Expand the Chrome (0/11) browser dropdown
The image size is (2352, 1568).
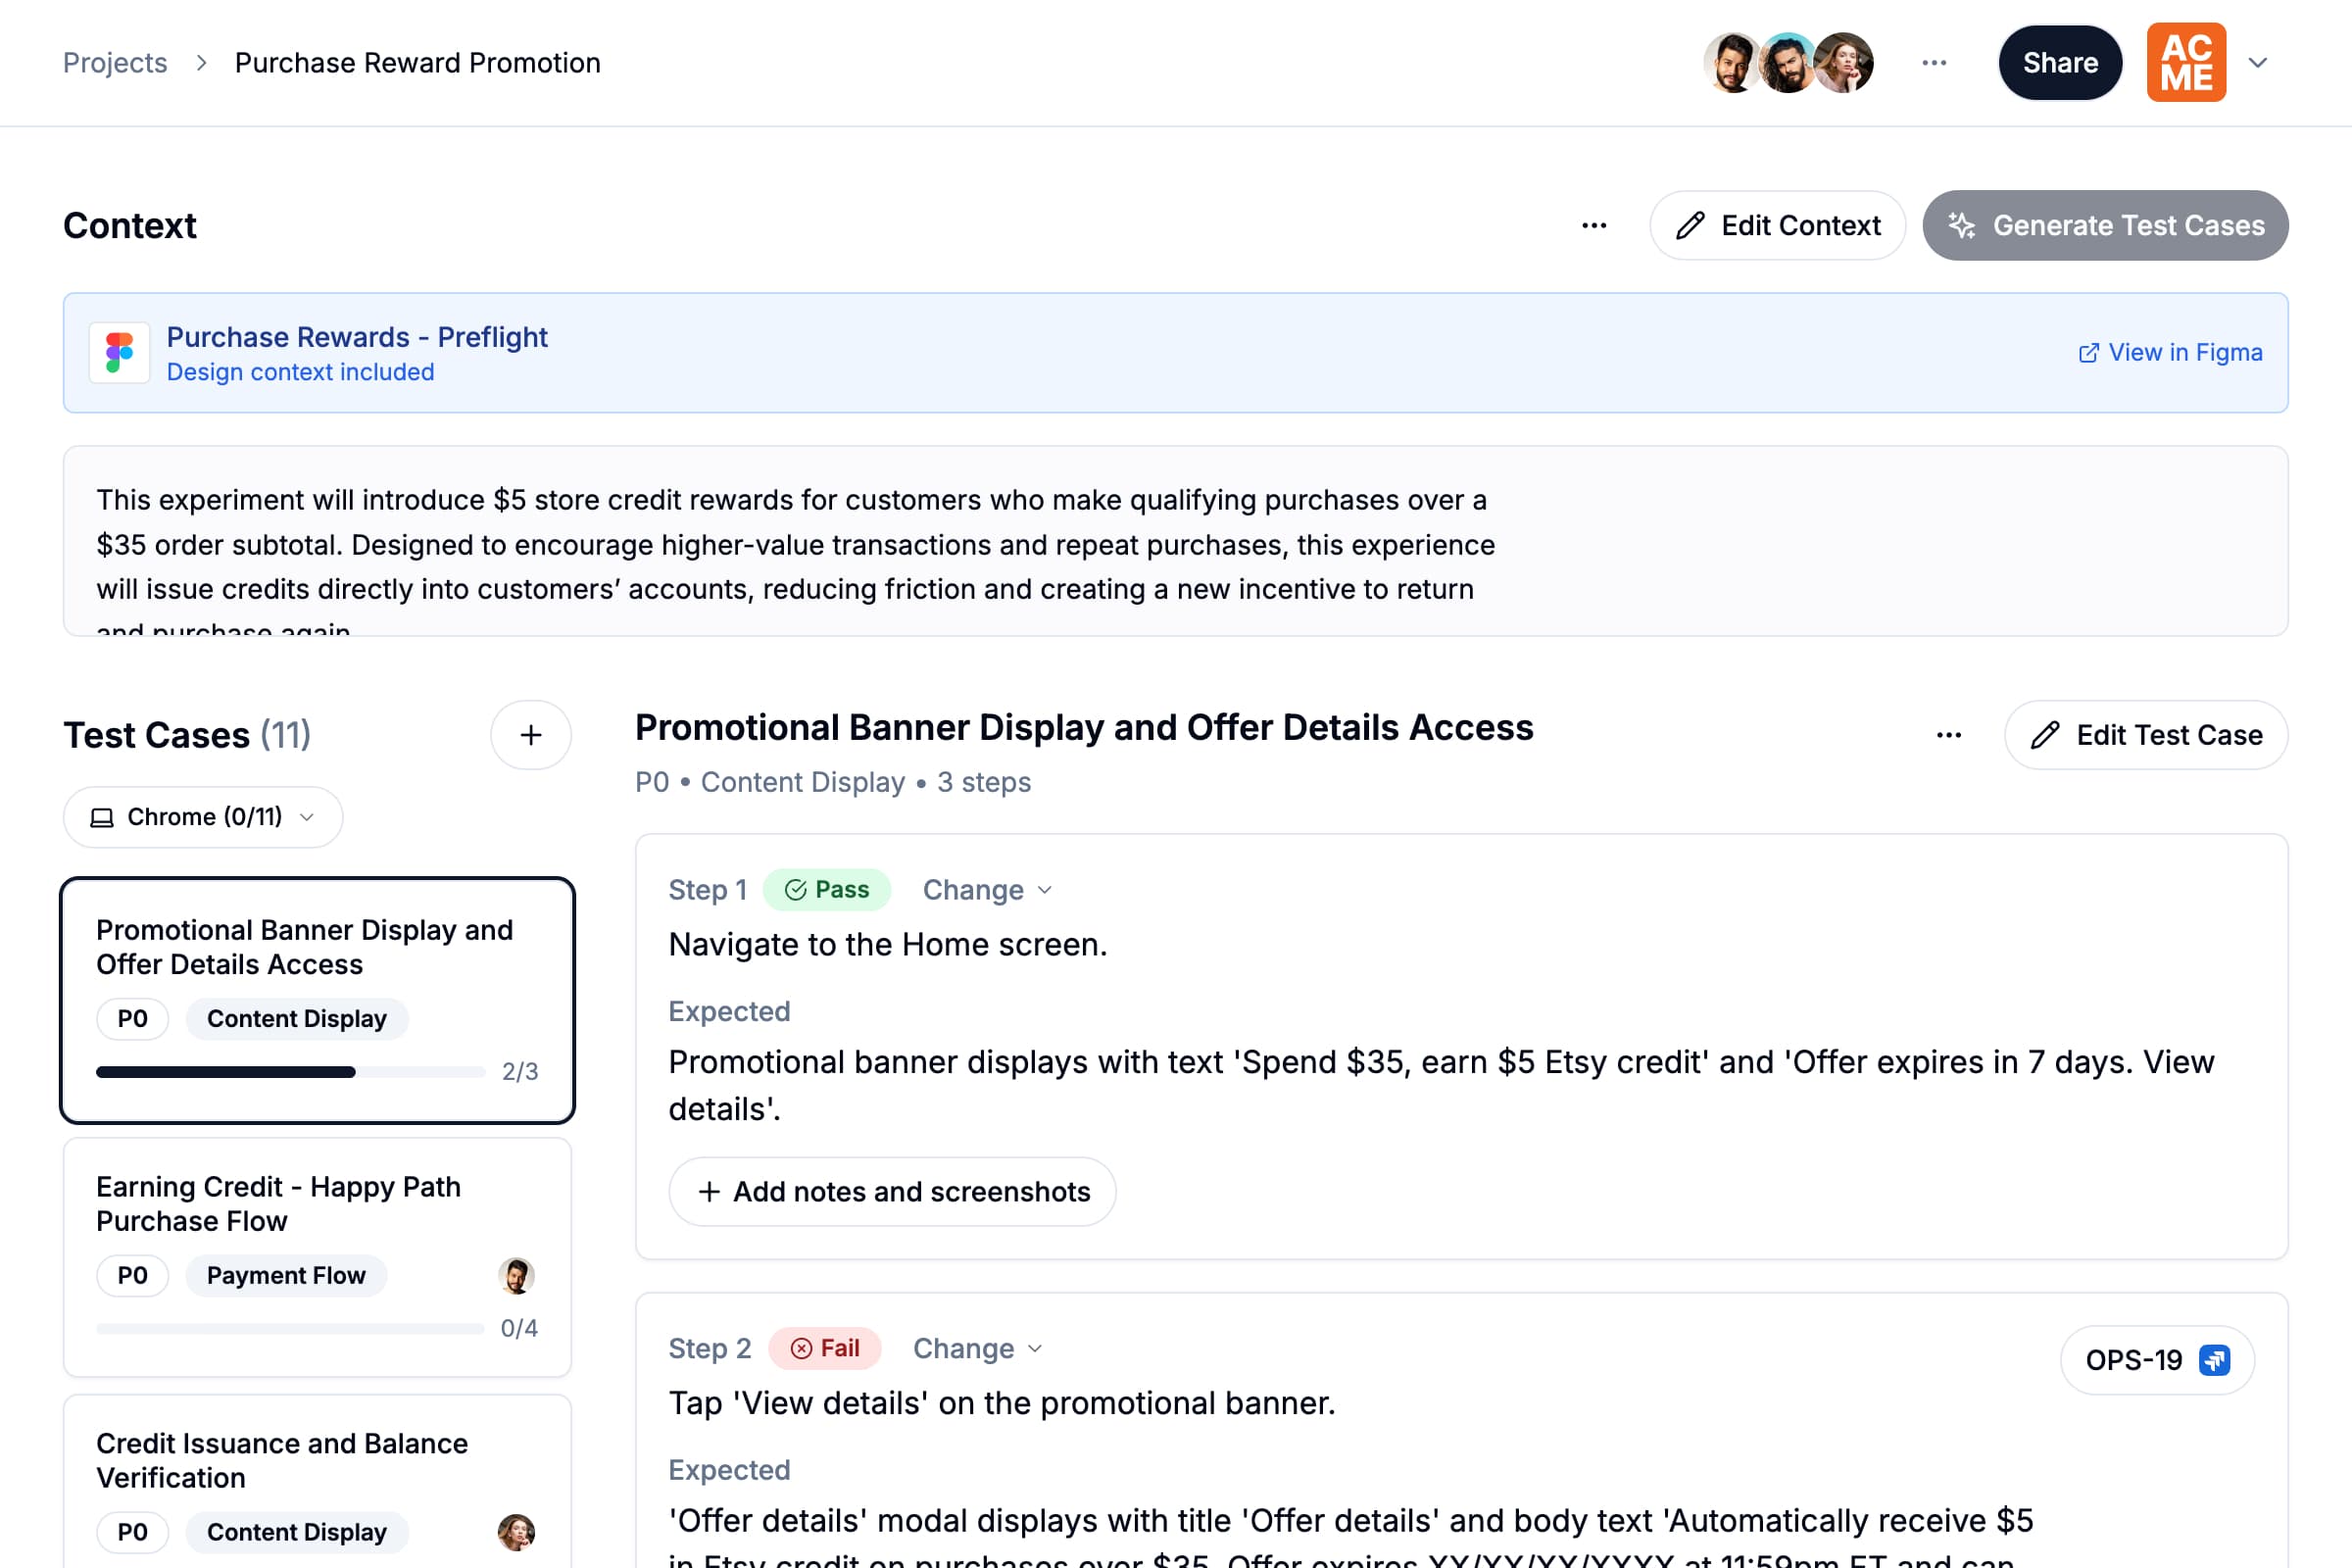pyautogui.click(x=203, y=817)
